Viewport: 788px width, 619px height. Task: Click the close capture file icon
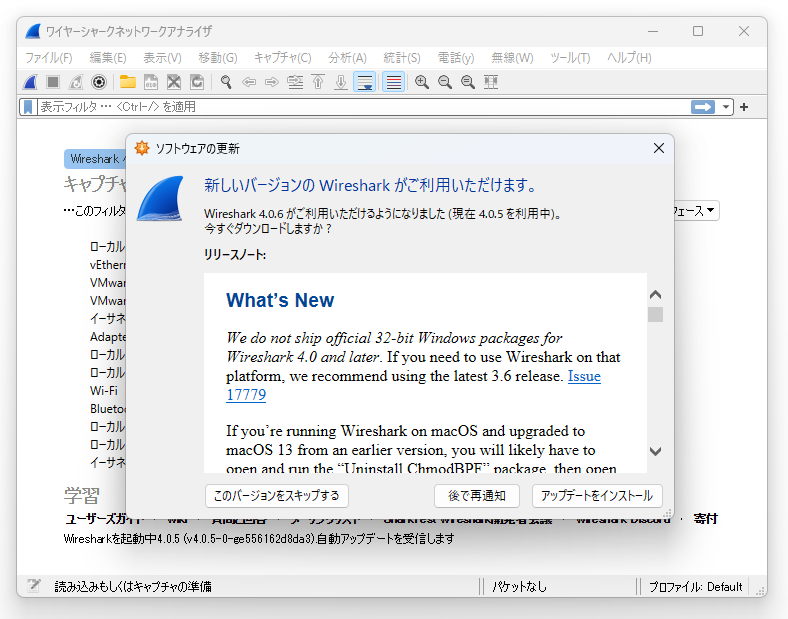(174, 82)
